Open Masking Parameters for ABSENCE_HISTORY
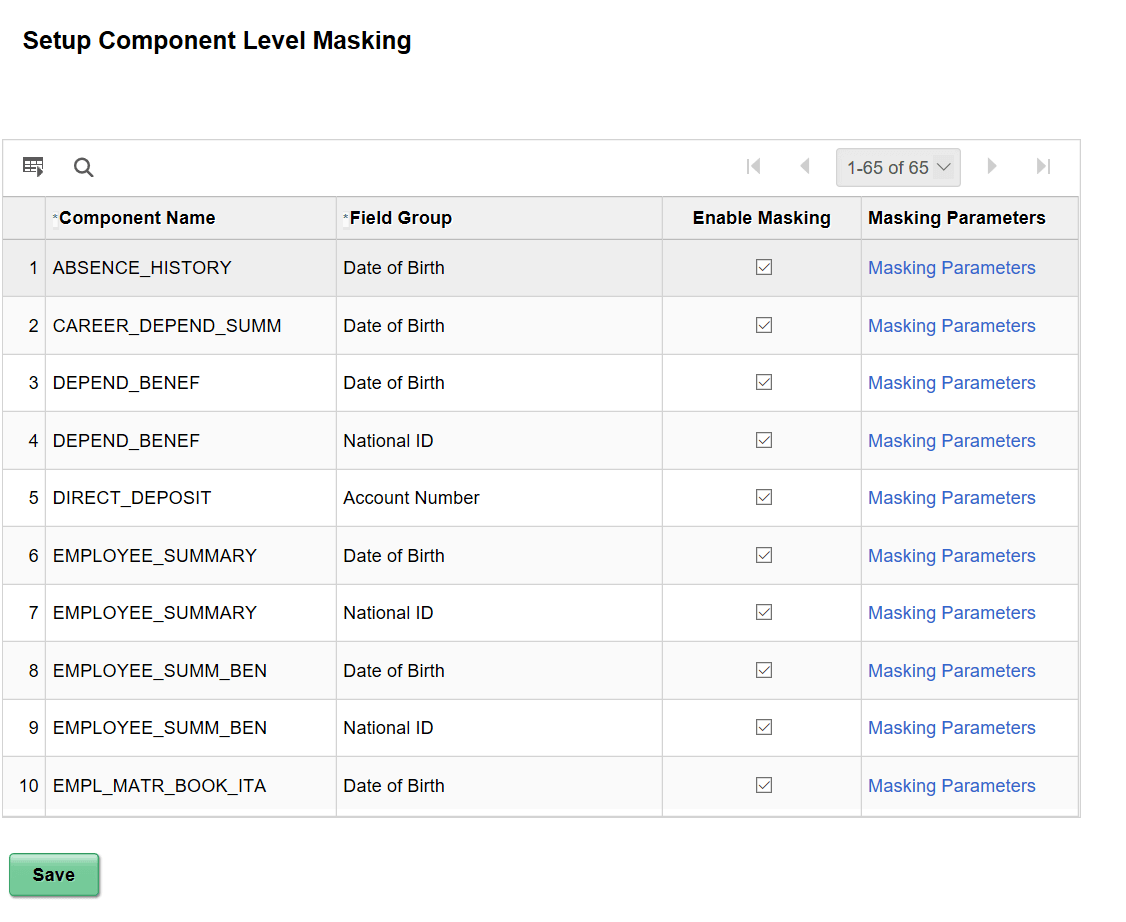Viewport: 1126px width, 922px height. click(x=951, y=267)
